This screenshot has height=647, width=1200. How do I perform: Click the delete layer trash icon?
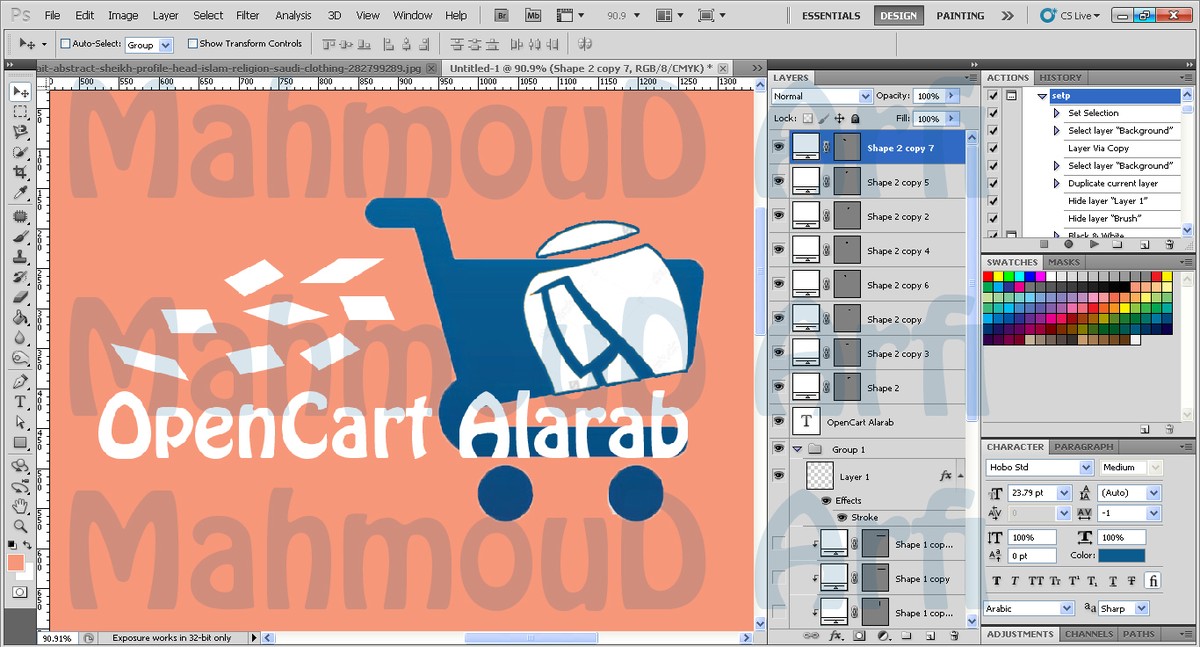click(954, 636)
